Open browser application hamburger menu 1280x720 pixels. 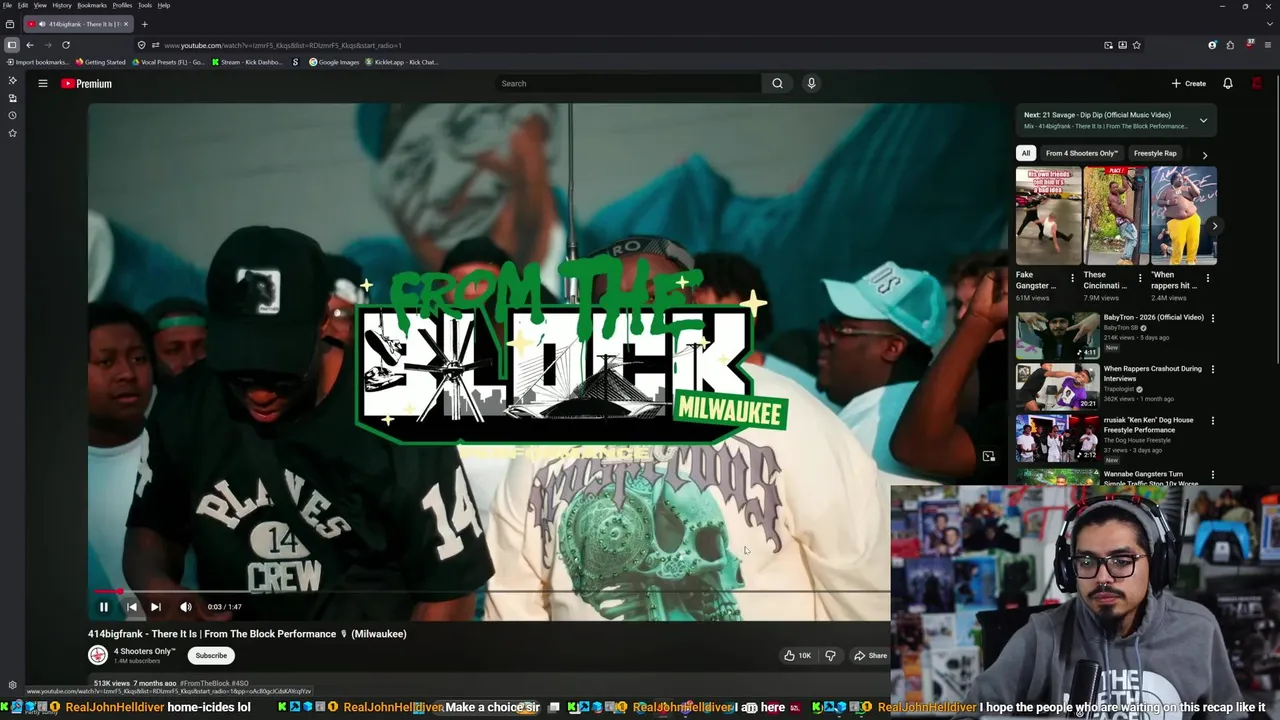(1268, 45)
